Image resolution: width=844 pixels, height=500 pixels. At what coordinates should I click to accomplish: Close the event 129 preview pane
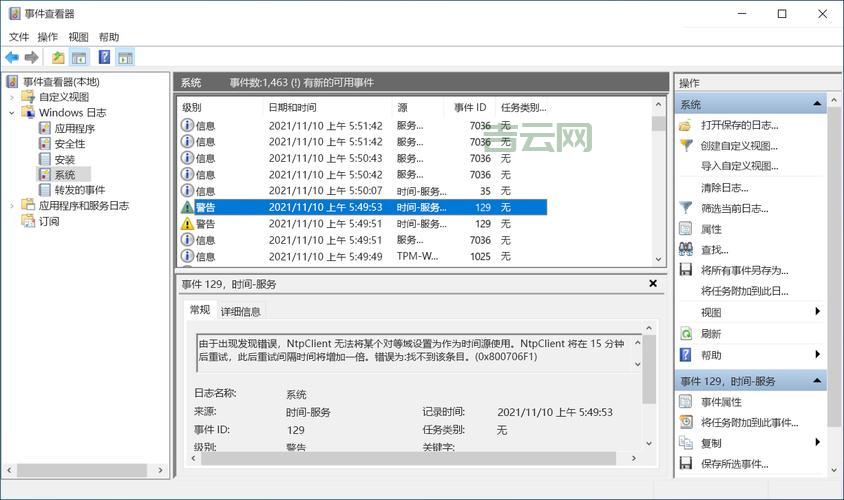tap(653, 283)
